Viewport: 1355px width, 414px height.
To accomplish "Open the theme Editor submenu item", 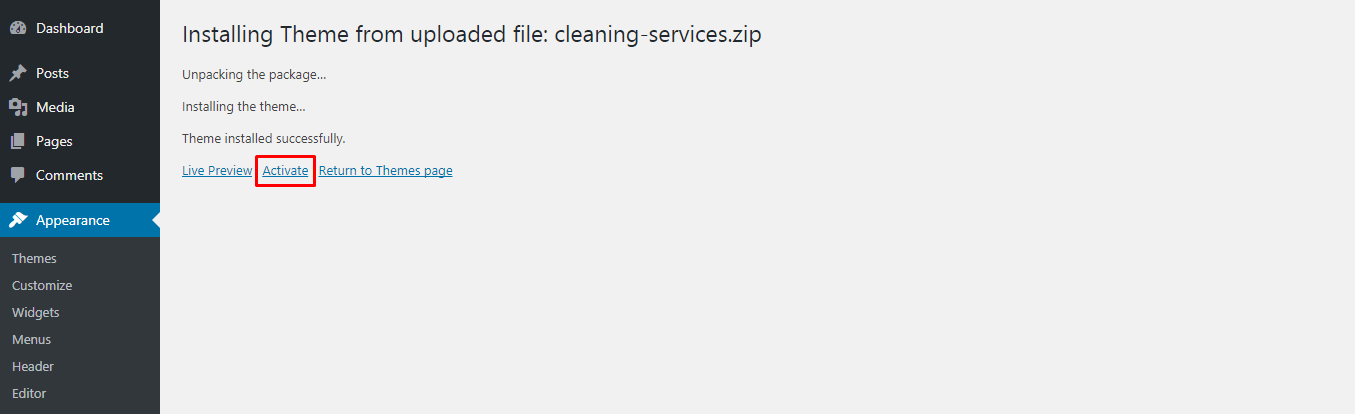I will click(x=29, y=394).
